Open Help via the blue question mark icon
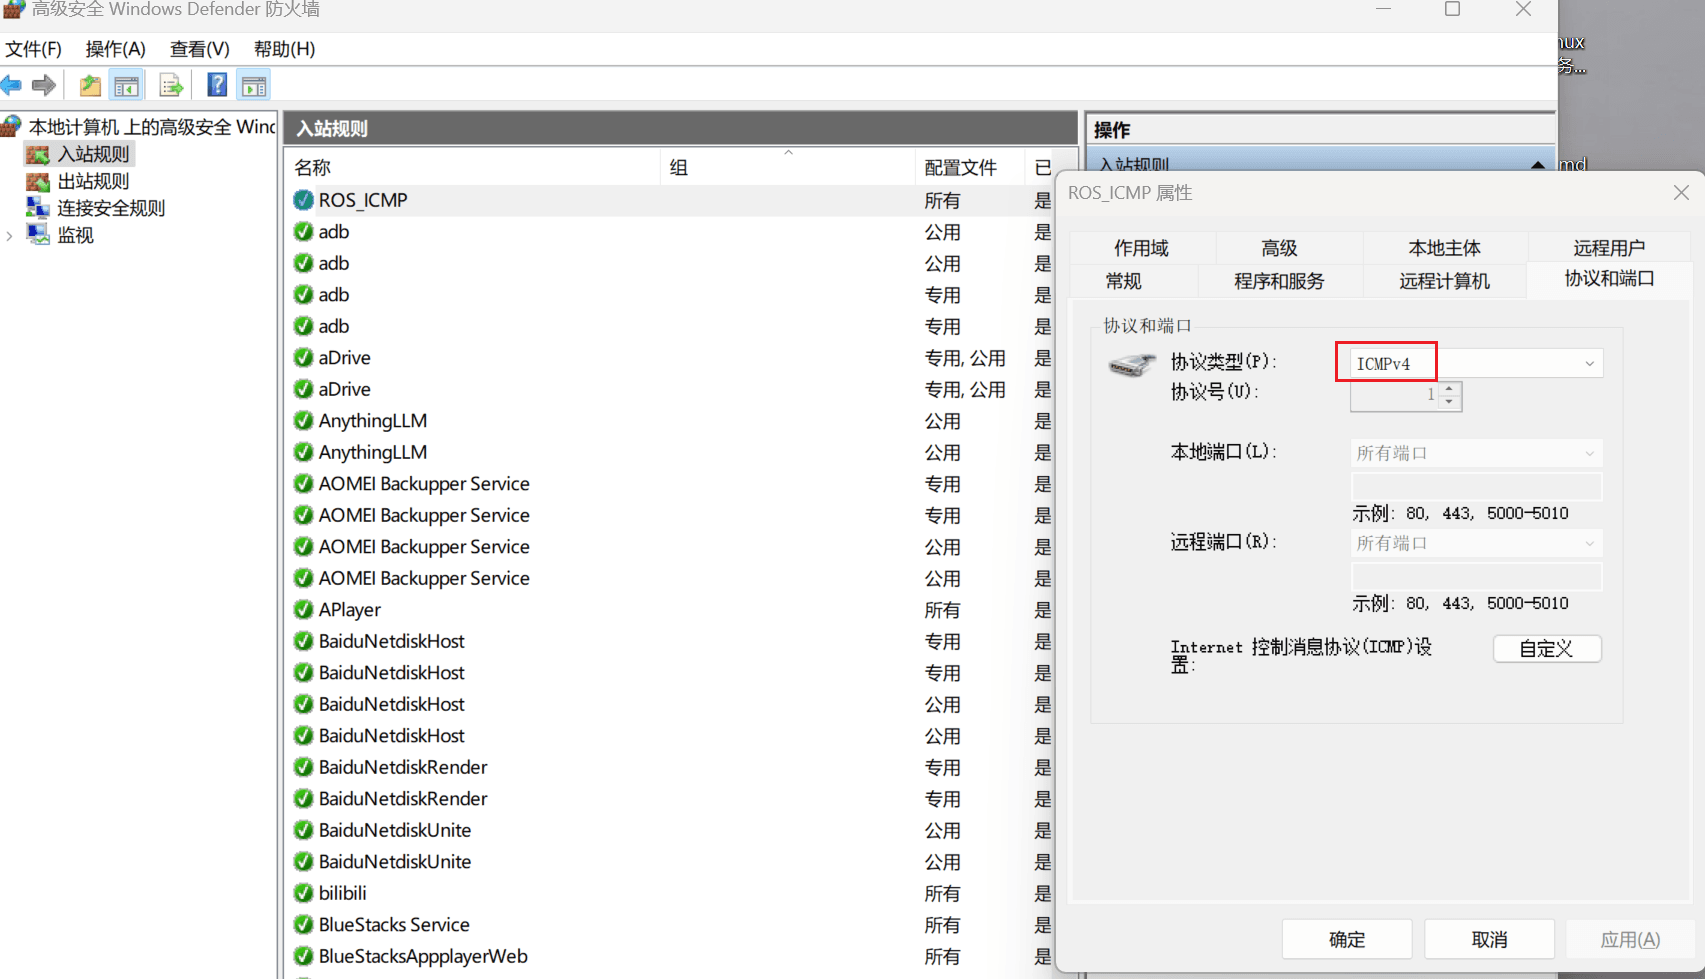Screen dimensions: 1705x979 pyautogui.click(x=216, y=86)
